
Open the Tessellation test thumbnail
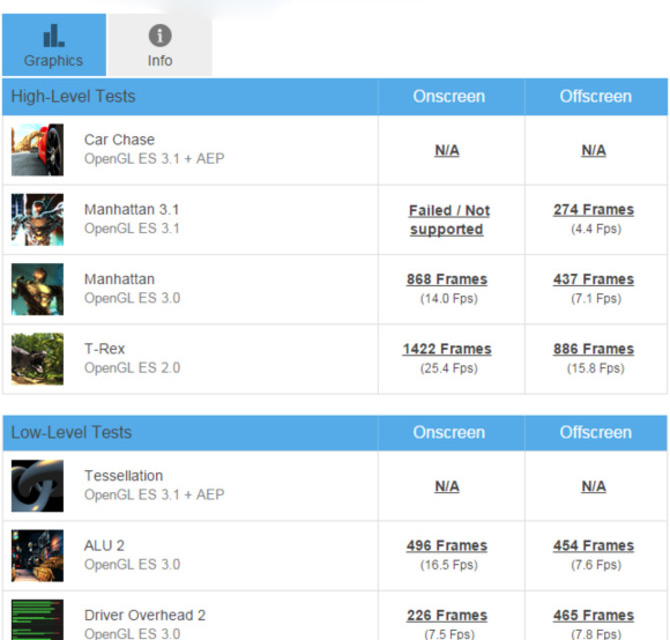[38, 486]
